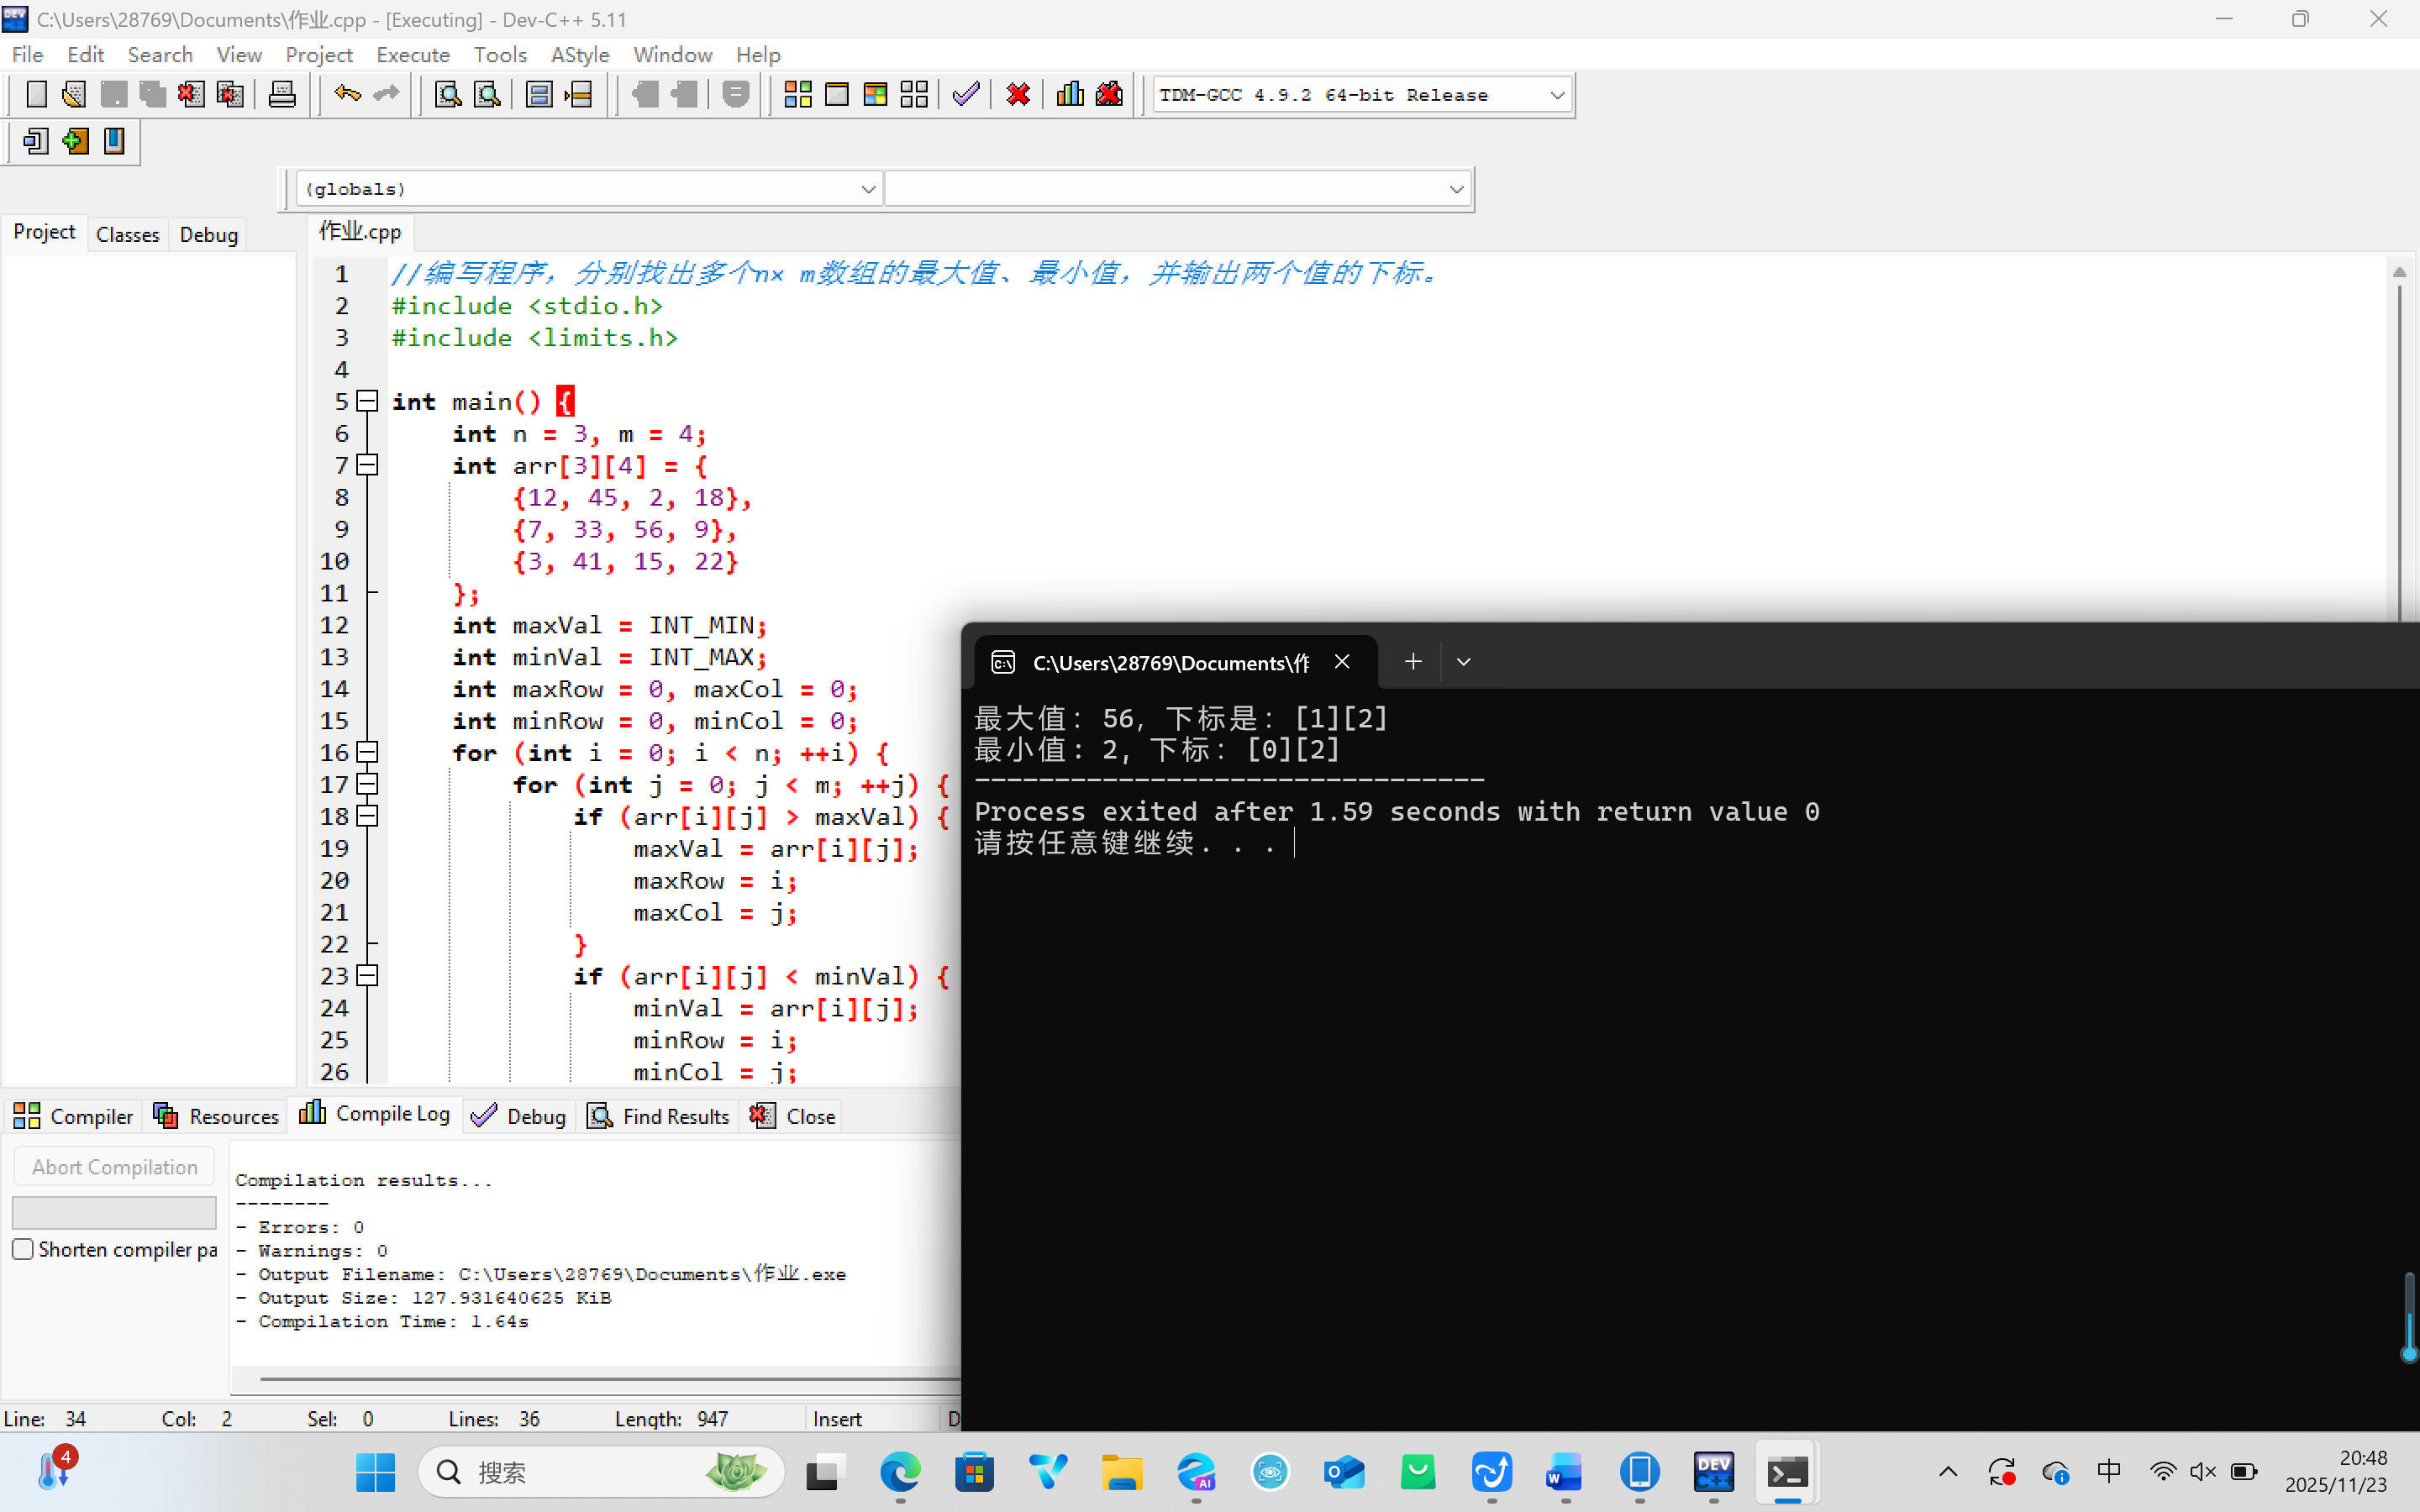
Task: Click the Syntax Check checkmark icon
Action: pyautogui.click(x=966, y=95)
